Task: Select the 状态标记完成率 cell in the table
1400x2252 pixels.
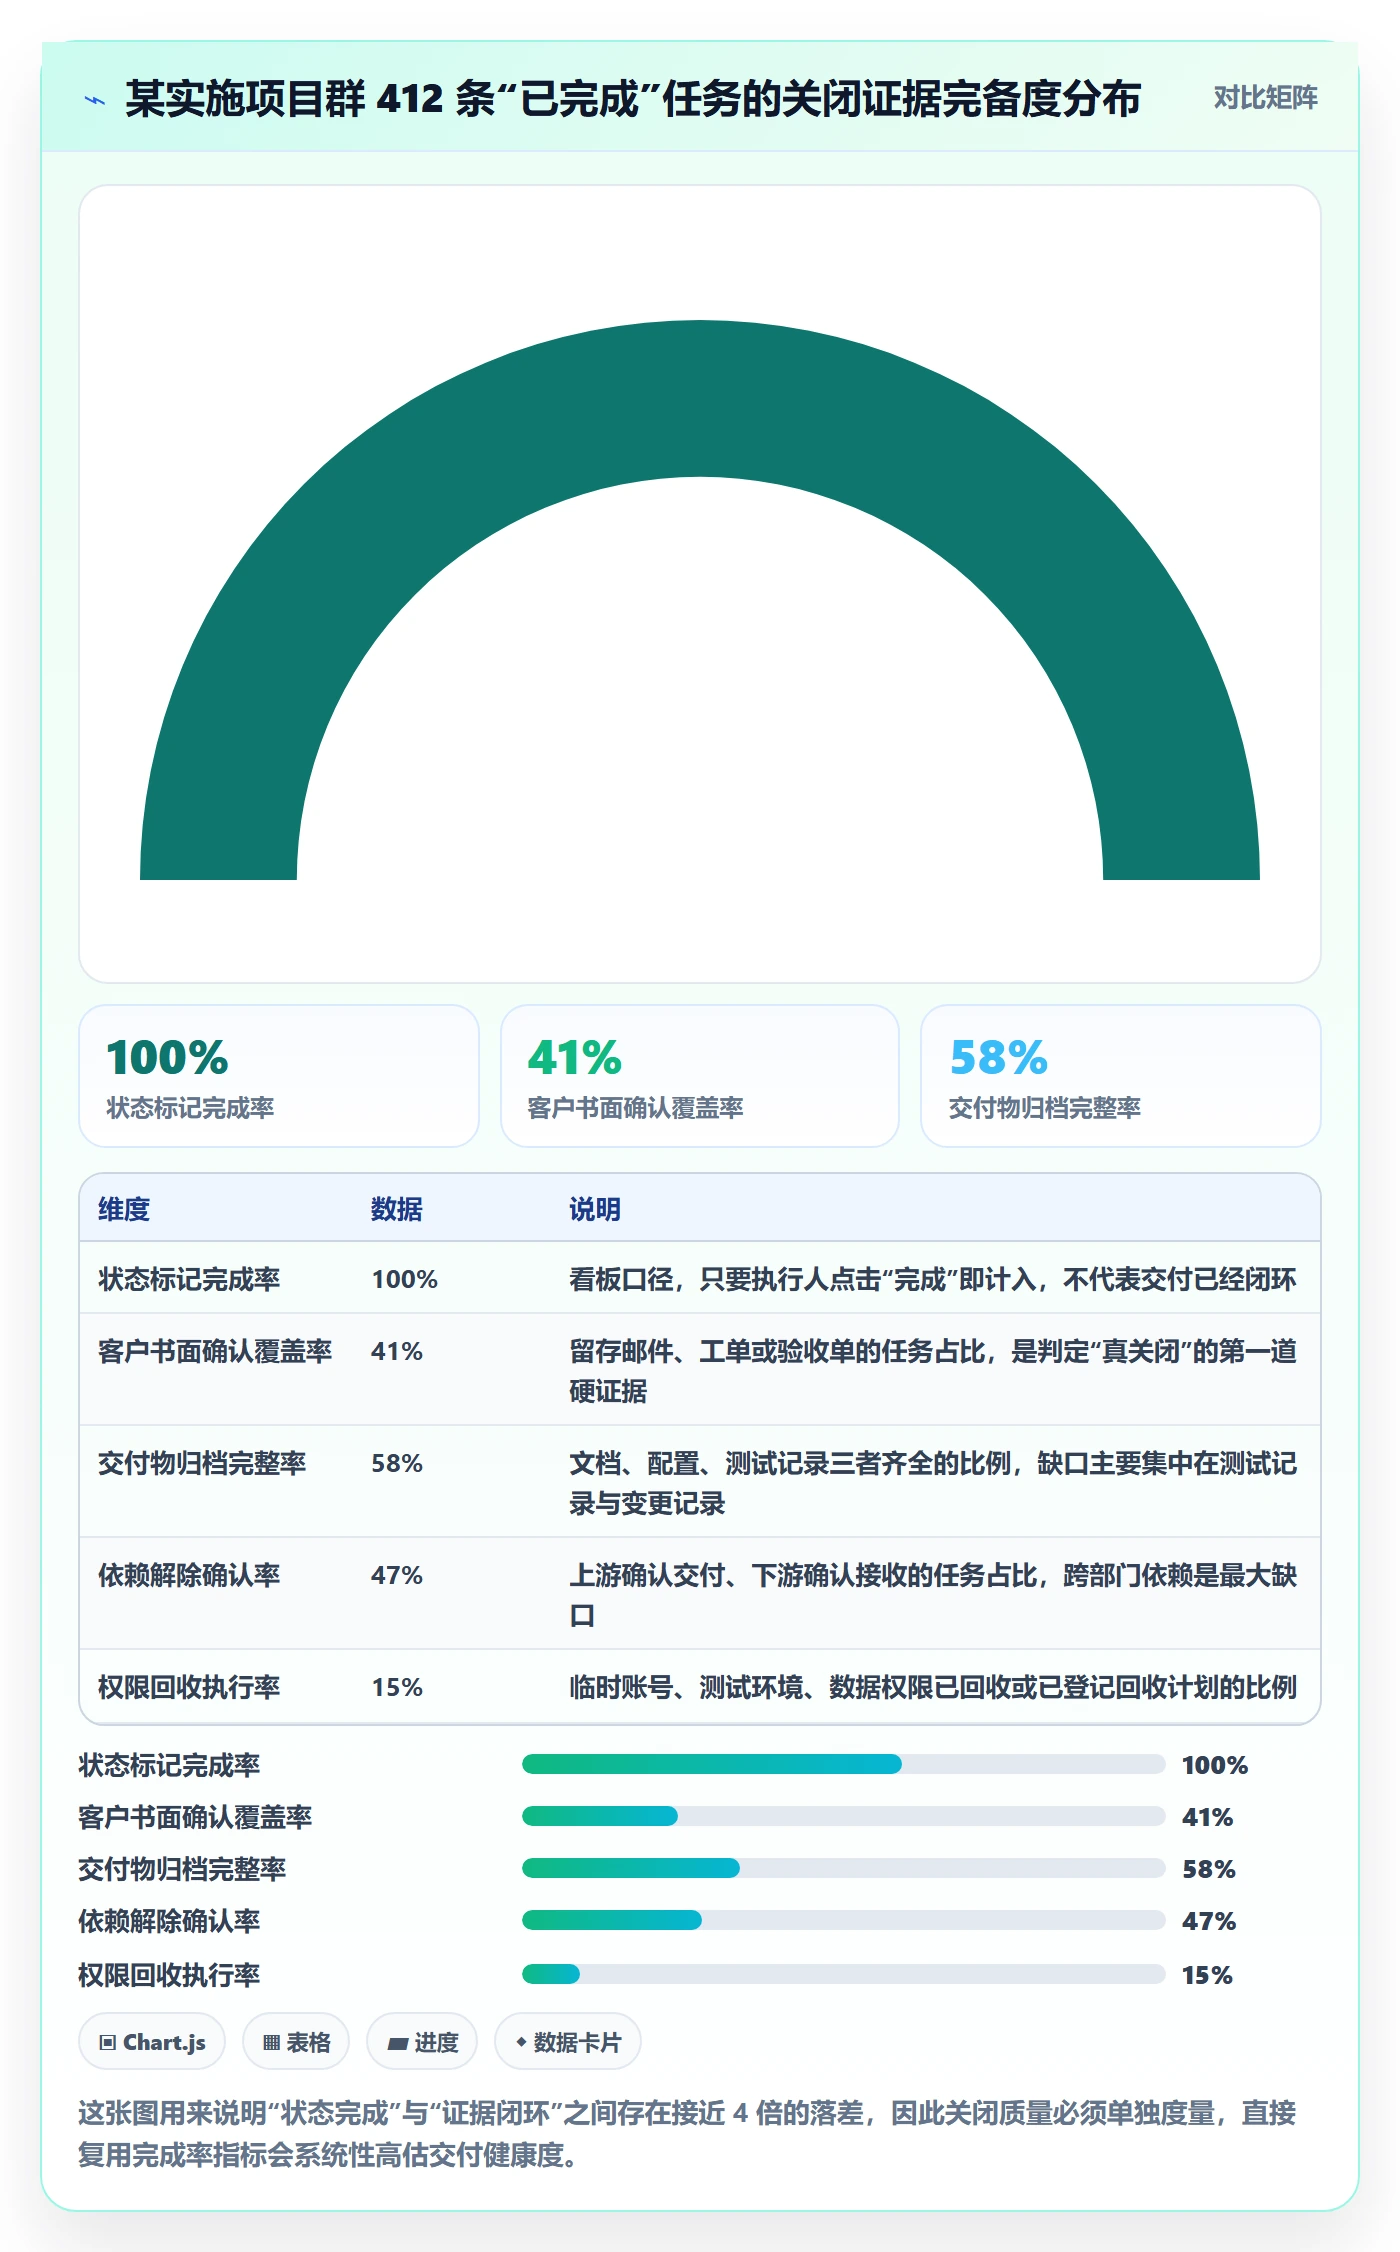Action: [189, 1279]
